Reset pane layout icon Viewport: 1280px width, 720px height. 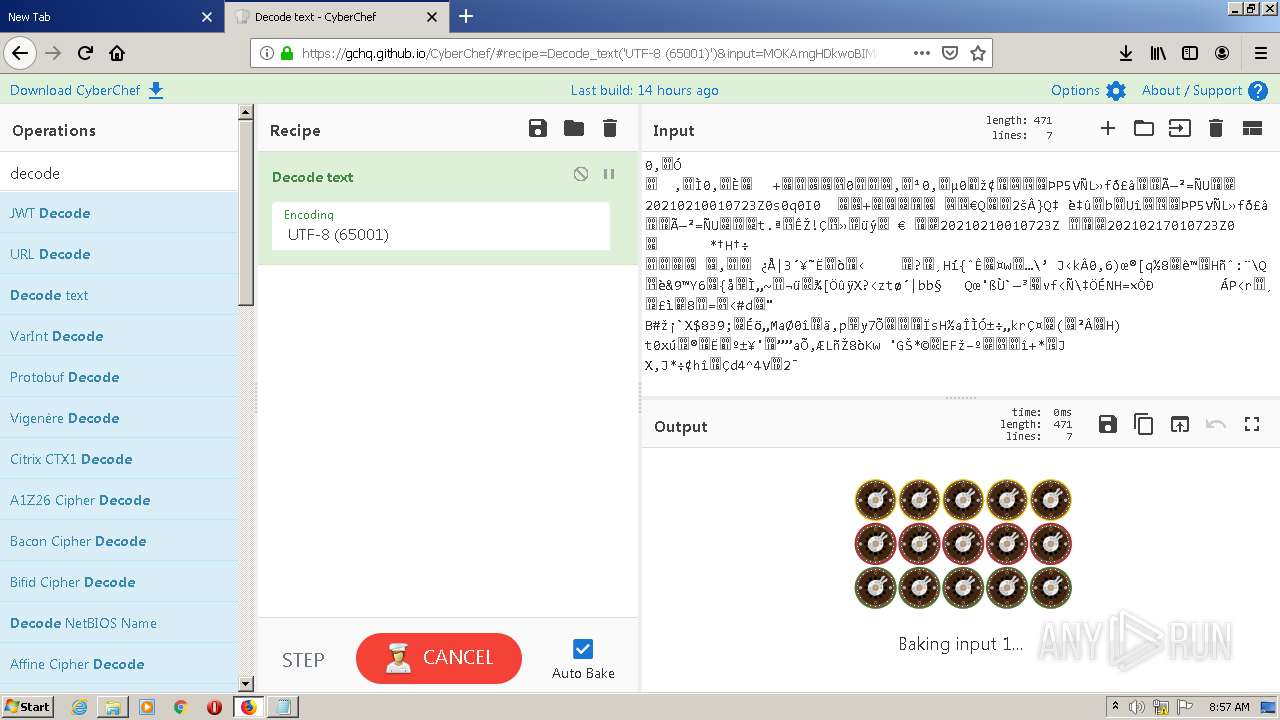(x=1252, y=128)
